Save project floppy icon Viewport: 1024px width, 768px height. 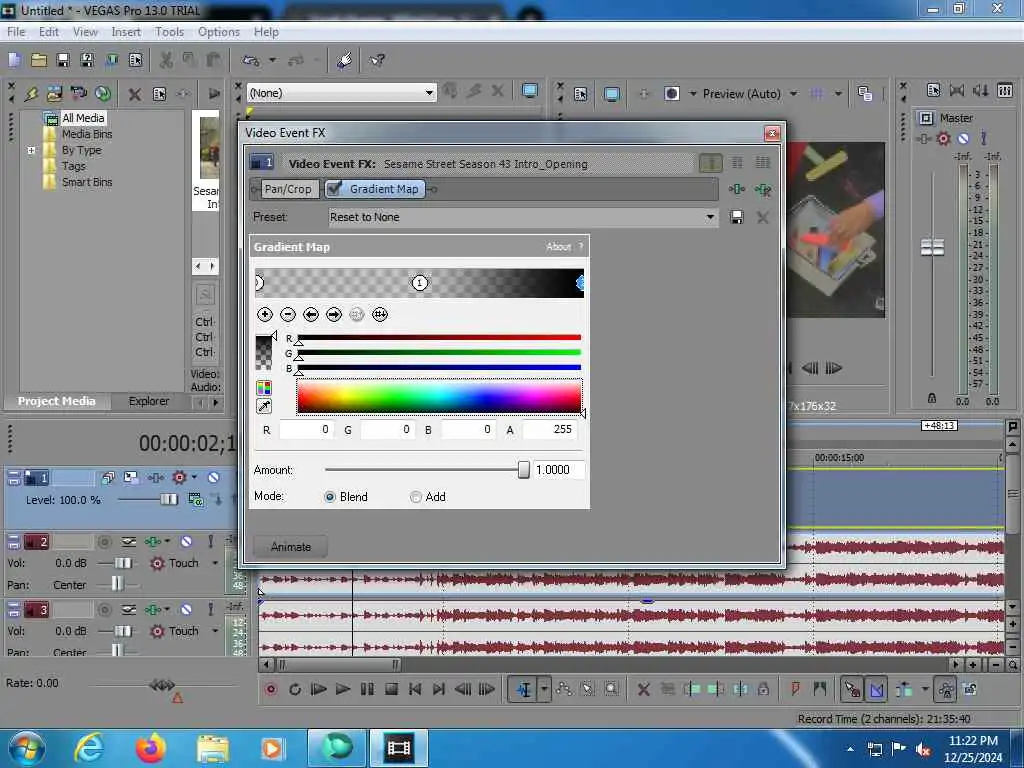(63, 61)
